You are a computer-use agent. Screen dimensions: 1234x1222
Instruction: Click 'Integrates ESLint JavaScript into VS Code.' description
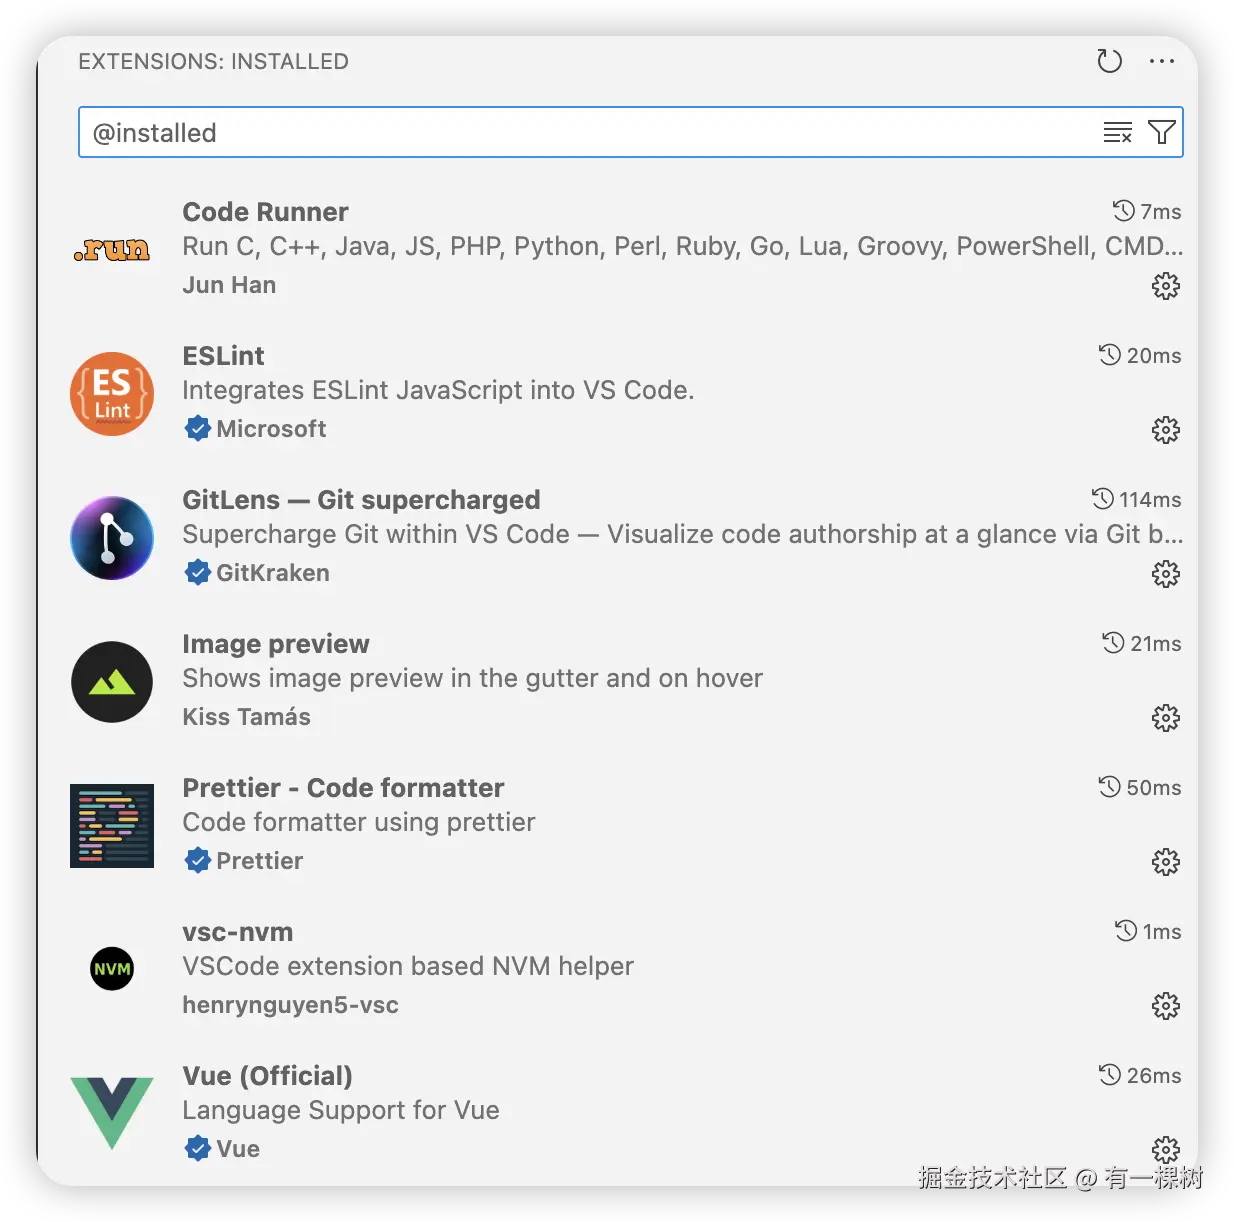(438, 390)
